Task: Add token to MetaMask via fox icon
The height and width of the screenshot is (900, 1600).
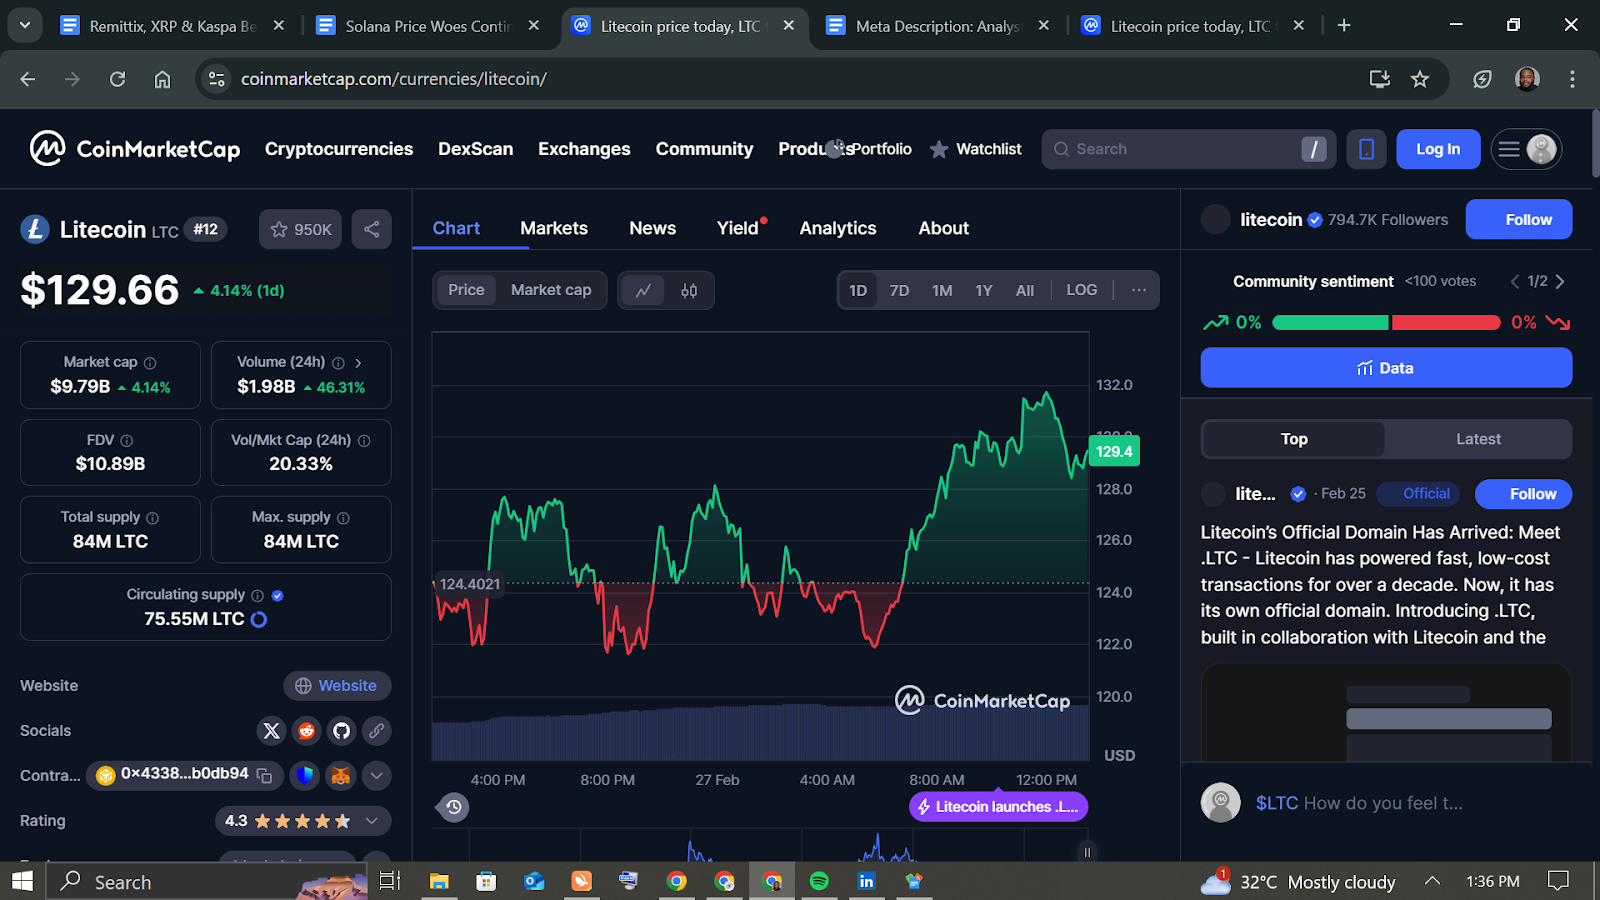Action: (x=341, y=775)
